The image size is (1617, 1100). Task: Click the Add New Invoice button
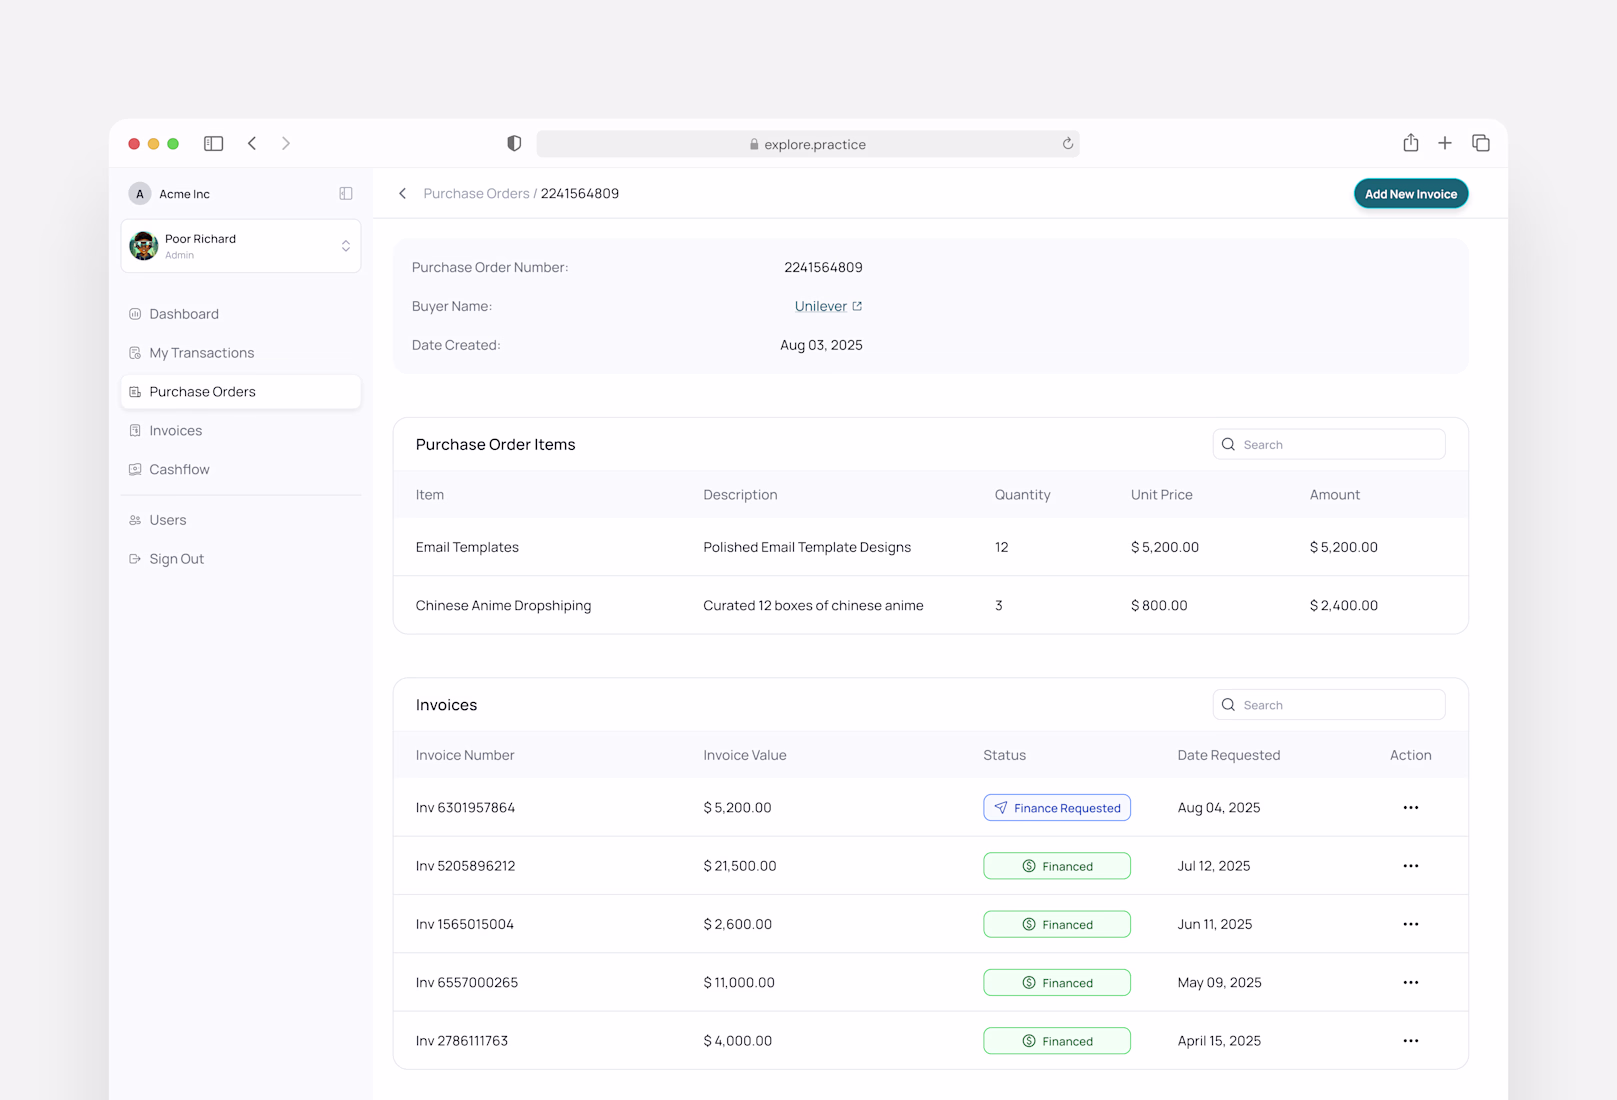1410,194
